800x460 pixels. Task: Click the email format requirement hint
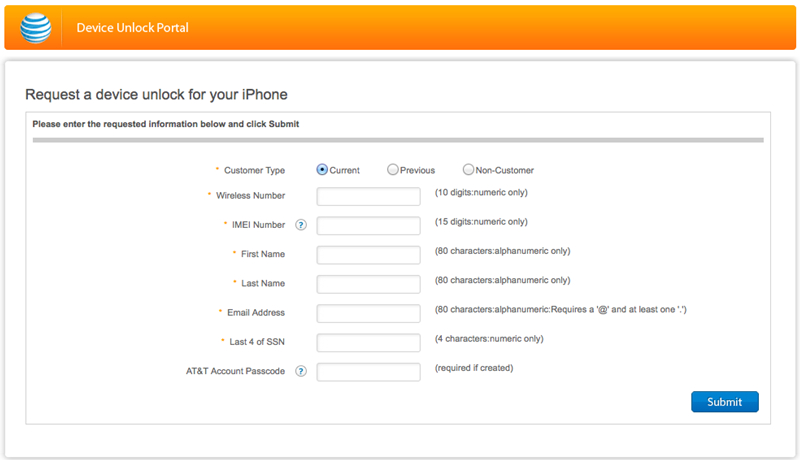coord(561,310)
